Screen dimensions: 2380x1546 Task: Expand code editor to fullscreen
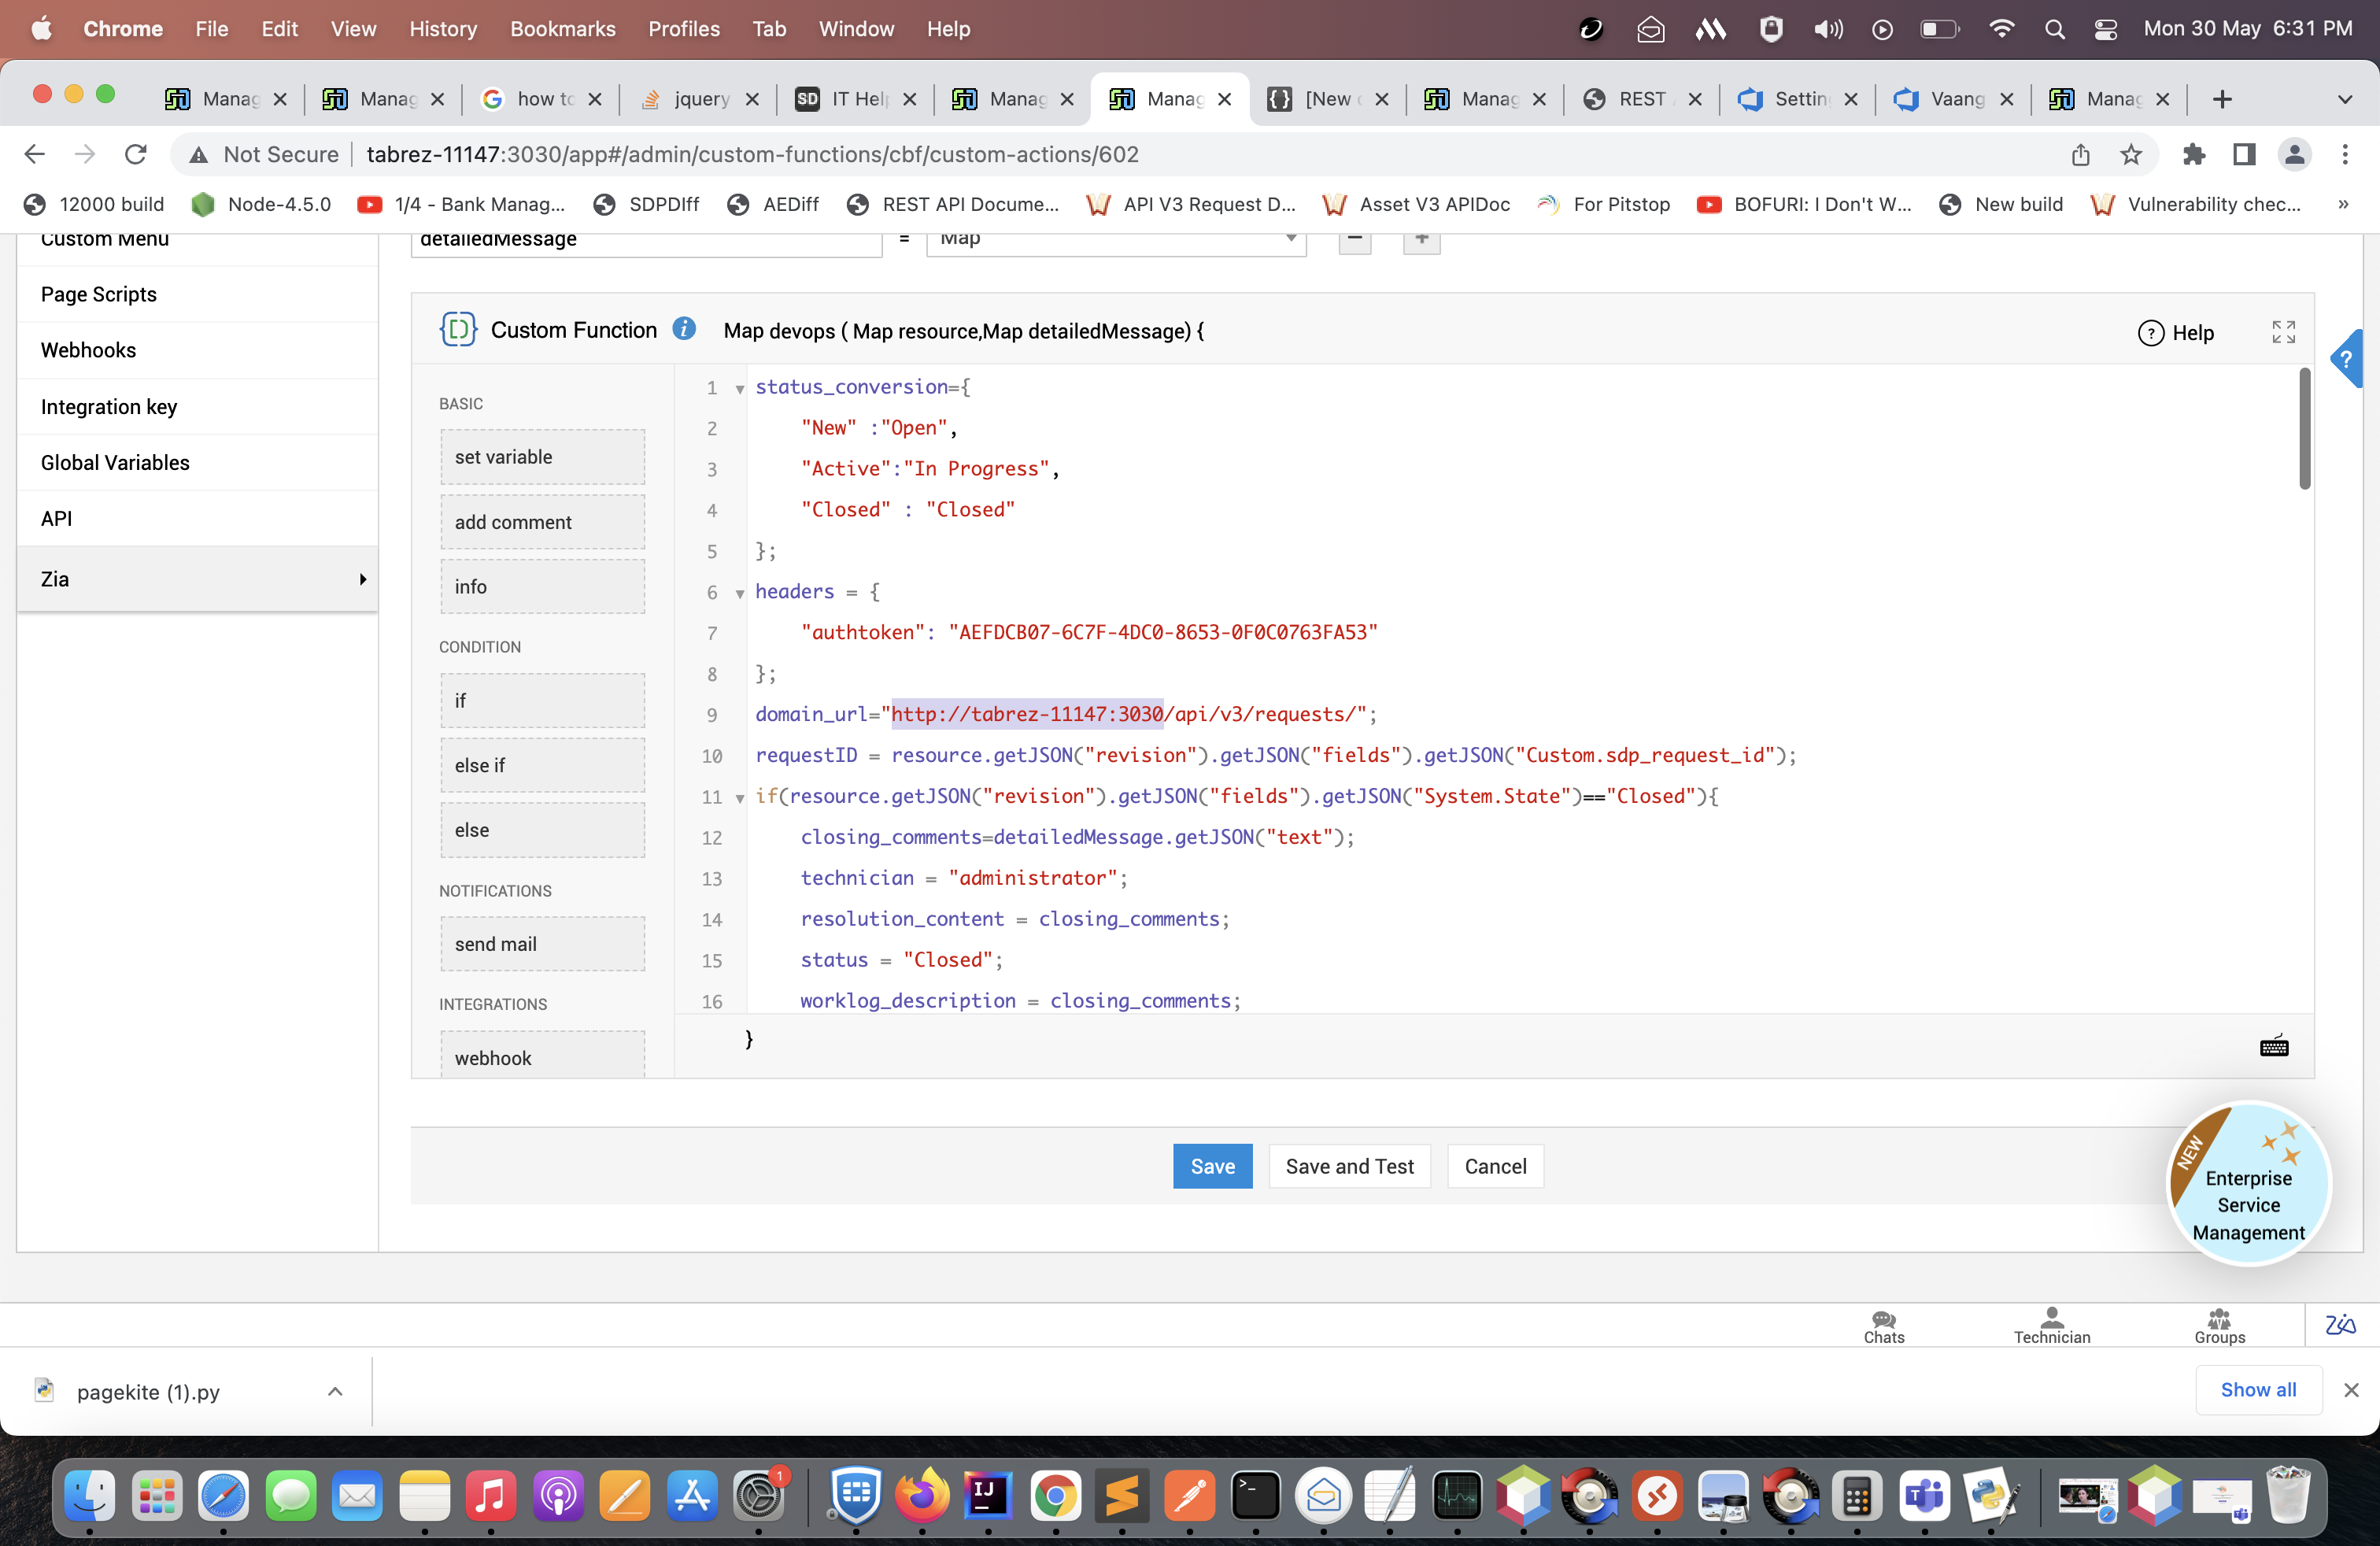pyautogui.click(x=2283, y=332)
